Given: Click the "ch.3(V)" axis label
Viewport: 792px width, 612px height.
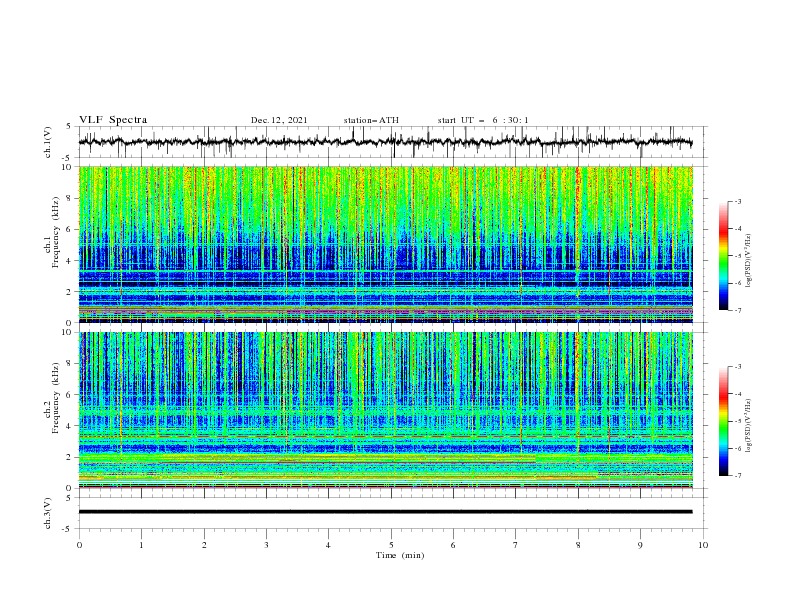Looking at the screenshot, I should tap(48, 513).
